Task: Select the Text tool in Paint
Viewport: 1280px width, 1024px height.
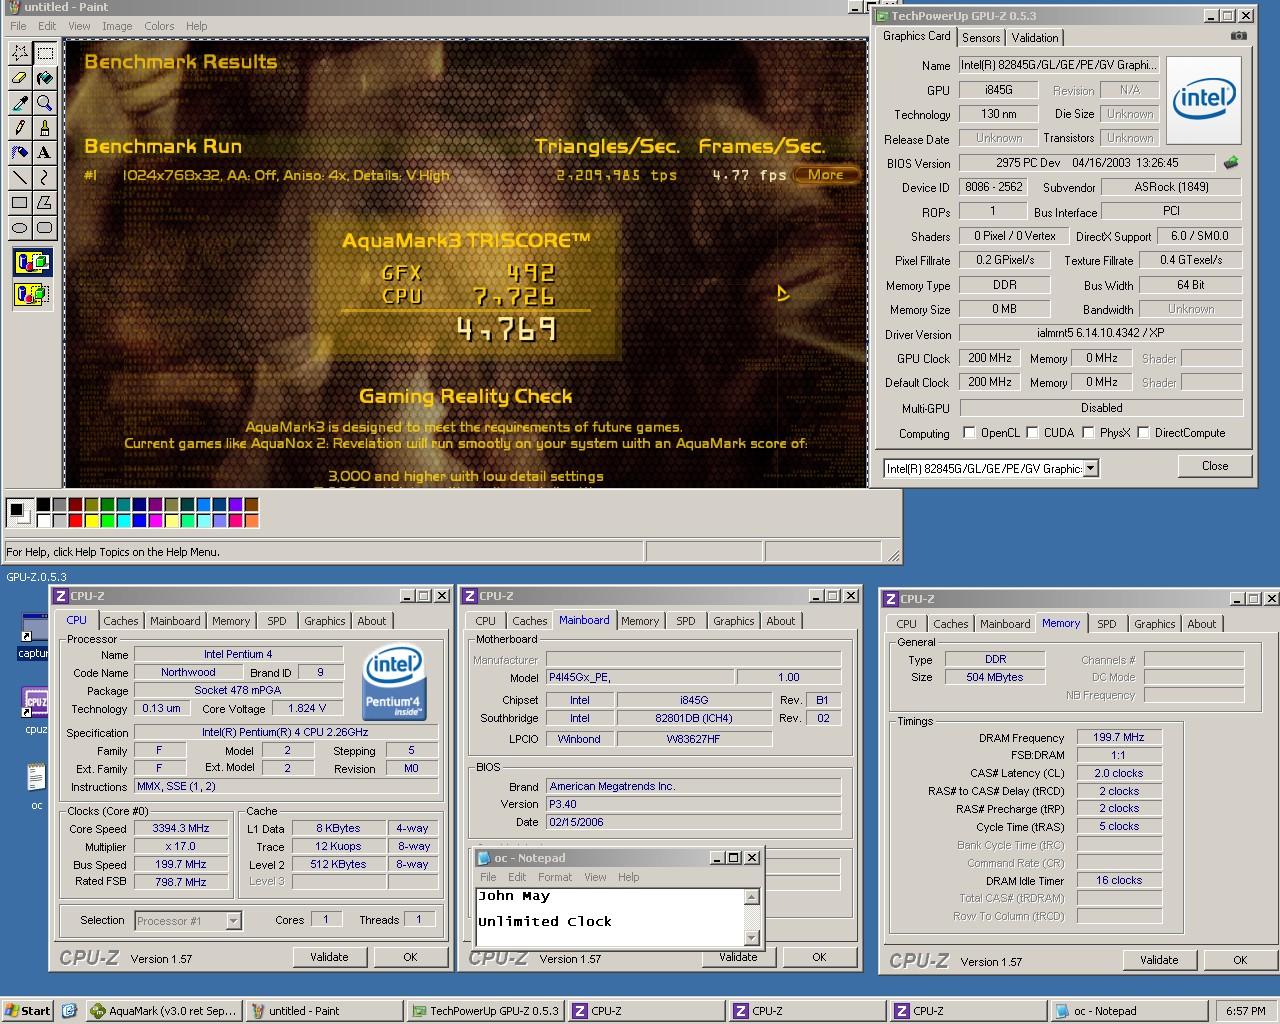Action: pyautogui.click(x=45, y=153)
